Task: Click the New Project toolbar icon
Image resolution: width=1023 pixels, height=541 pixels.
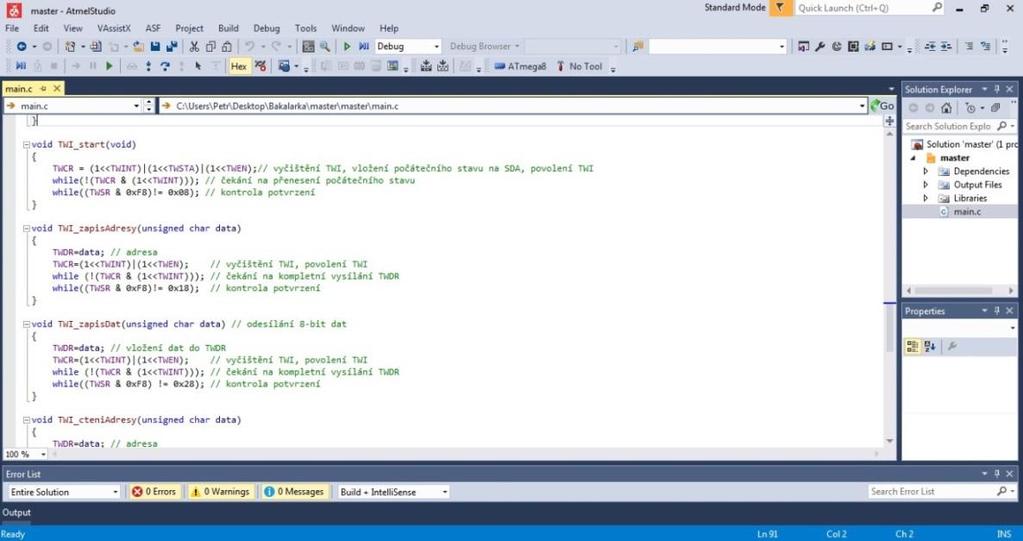Action: (x=70, y=46)
